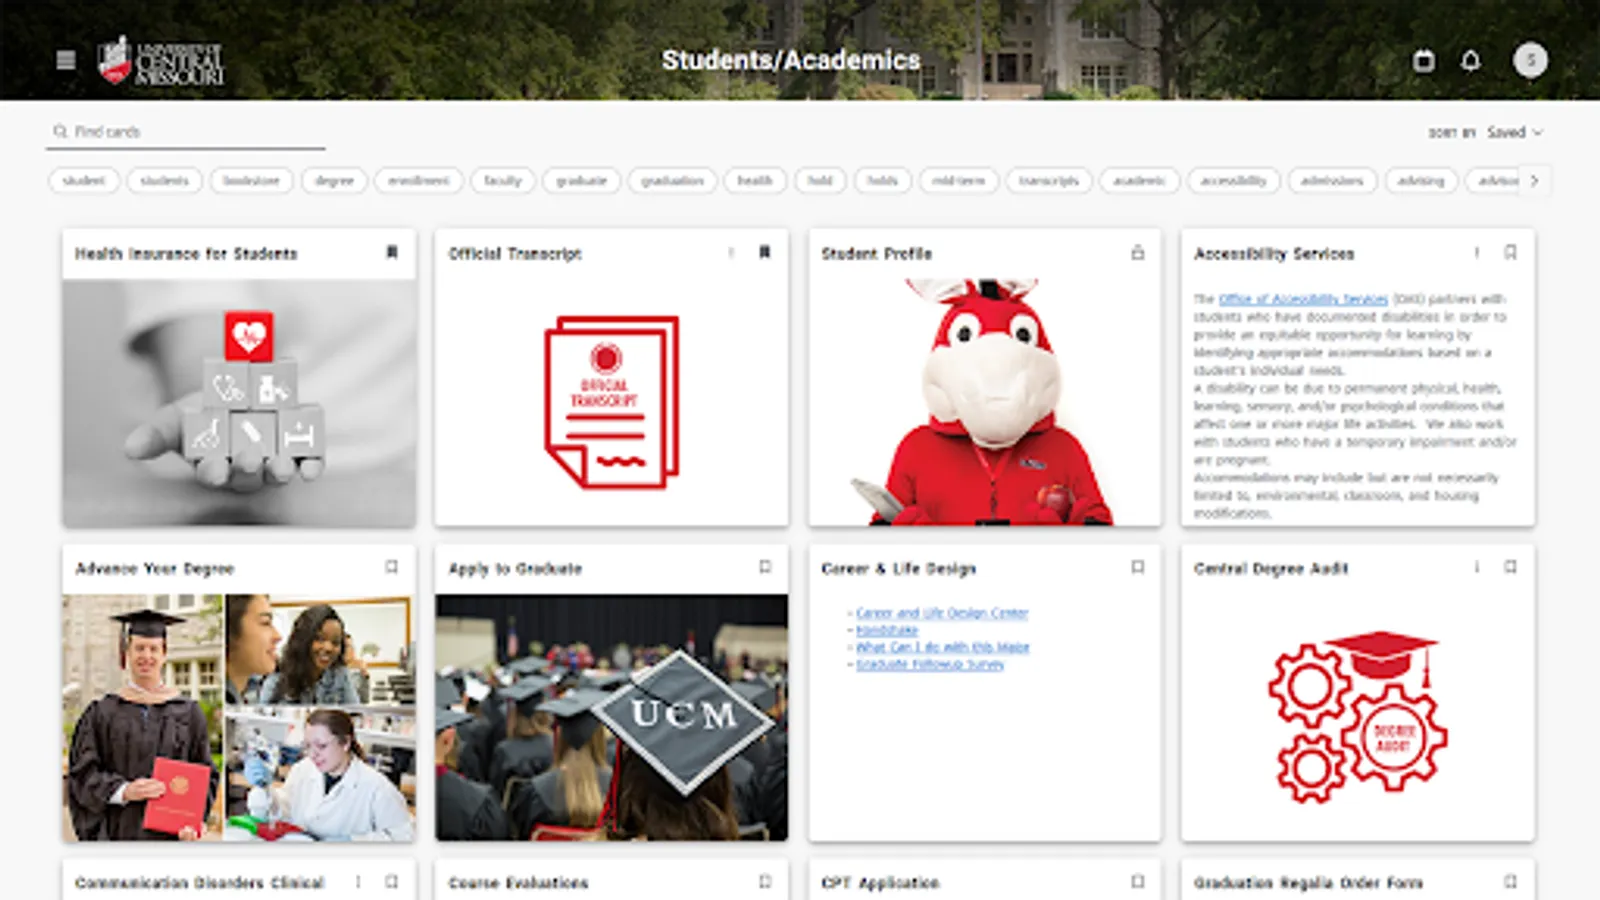Select the 'mid-term' tag chip

958,181
